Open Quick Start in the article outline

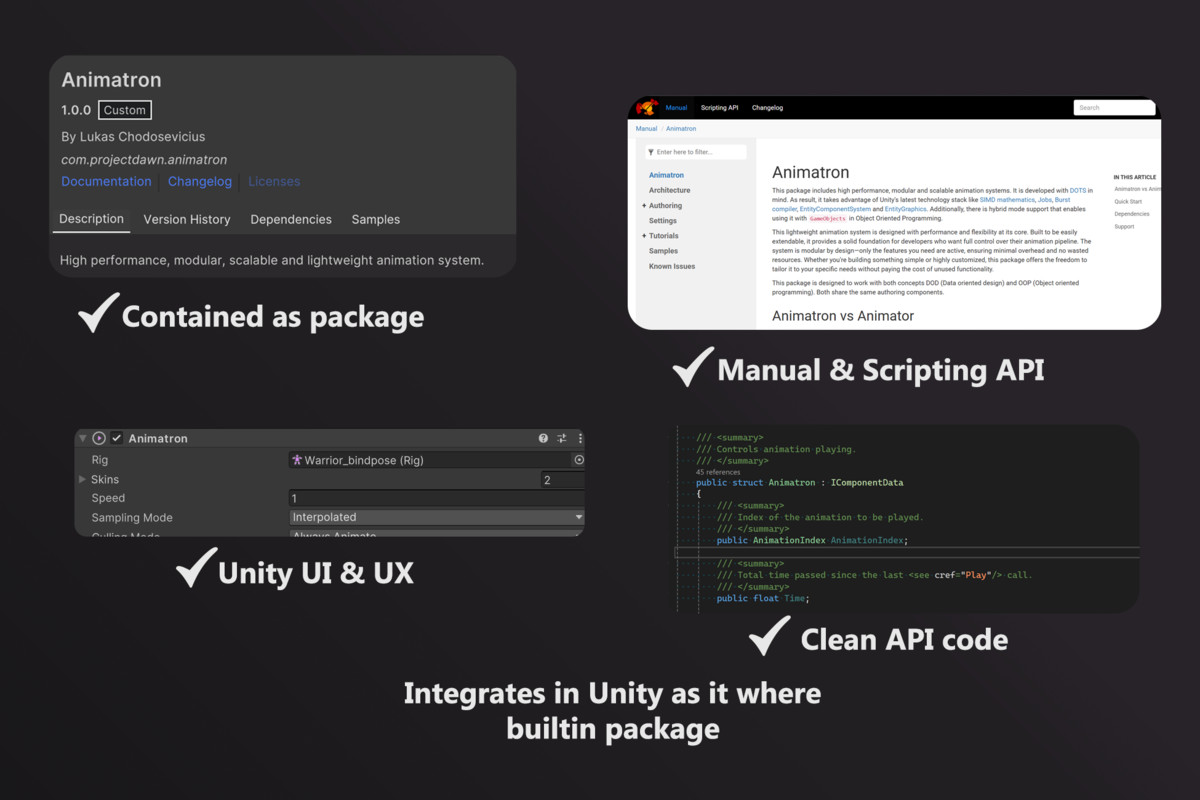click(x=1128, y=201)
